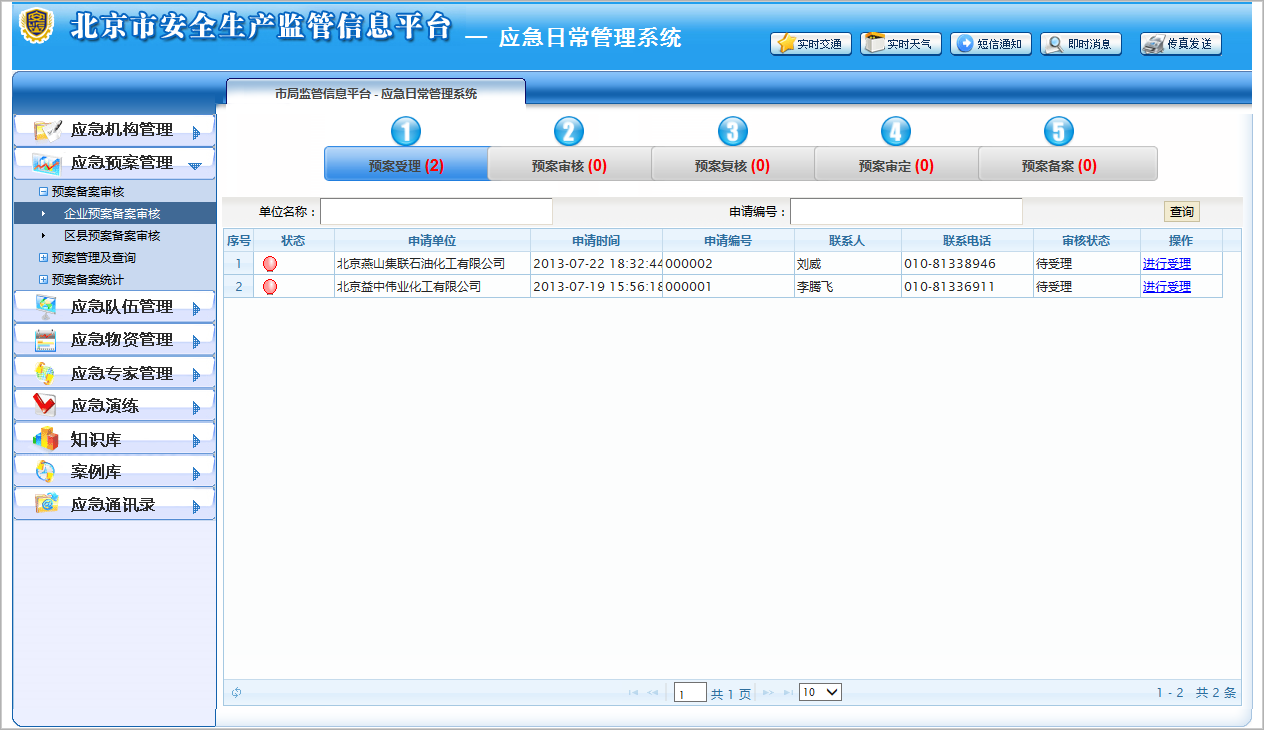This screenshot has height=730, width=1264.
Task: Expand the 预案管理及查询 tree node
Action: tap(43, 258)
